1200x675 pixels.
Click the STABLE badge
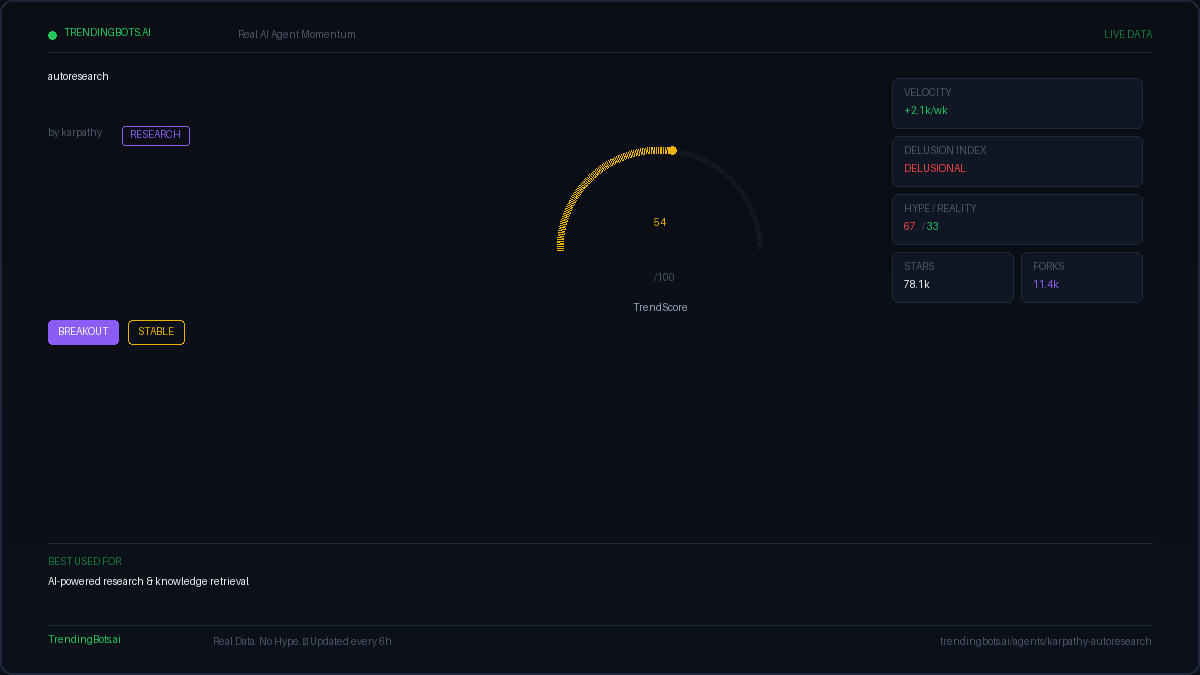coord(156,332)
